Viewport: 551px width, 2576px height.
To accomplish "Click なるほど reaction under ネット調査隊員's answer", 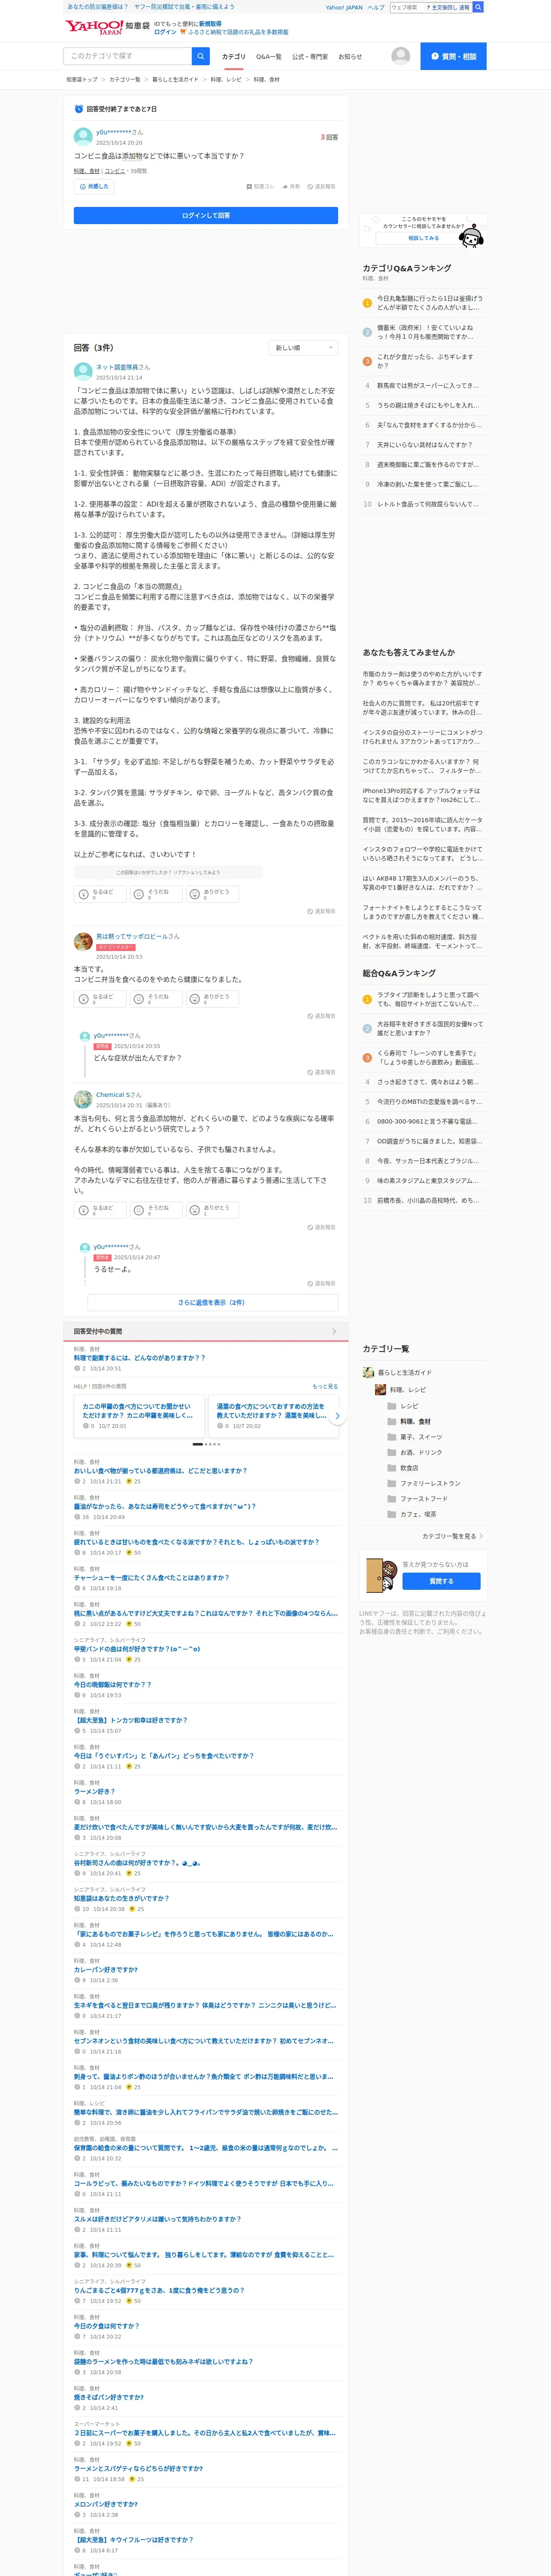I will 99,894.
